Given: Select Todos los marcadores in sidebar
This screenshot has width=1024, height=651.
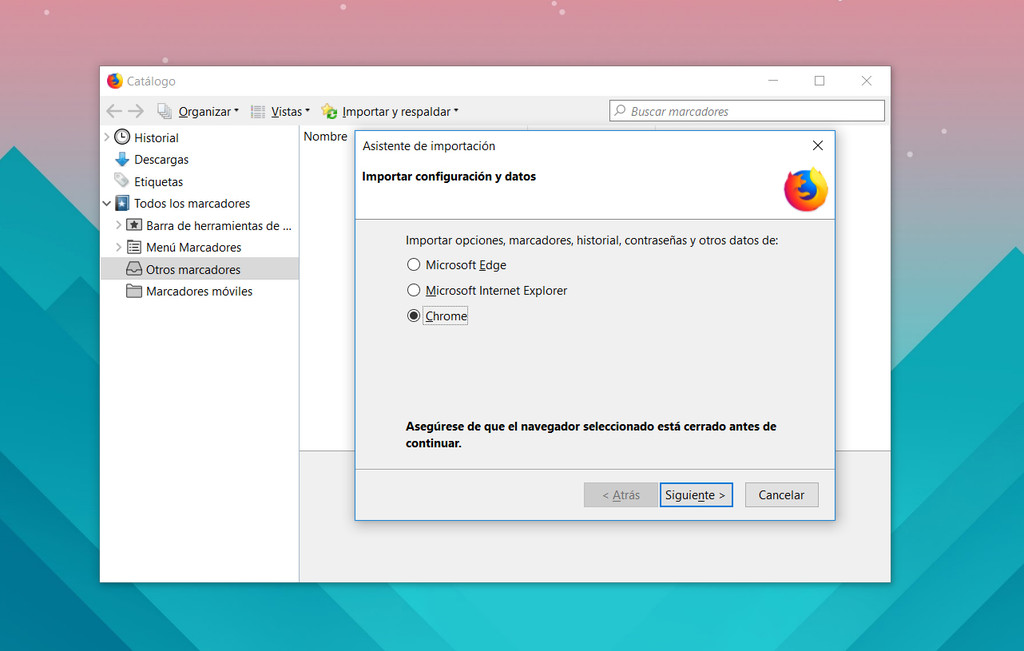Looking at the screenshot, I should 192,203.
